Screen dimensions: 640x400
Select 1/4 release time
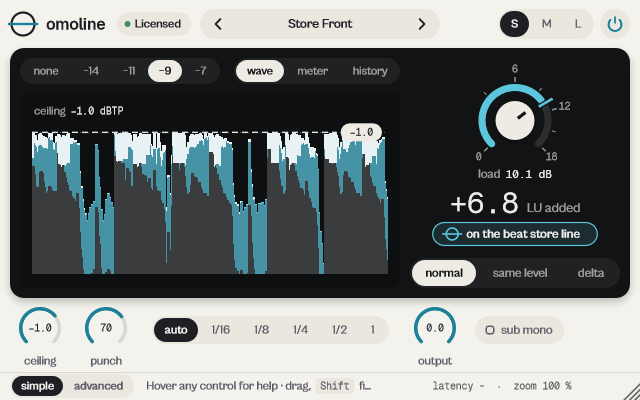[300, 330]
